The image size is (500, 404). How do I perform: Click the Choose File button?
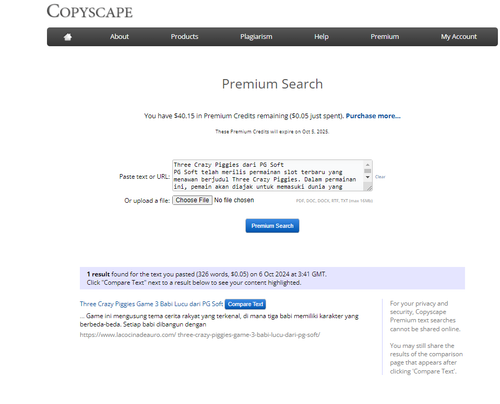pyautogui.click(x=192, y=200)
